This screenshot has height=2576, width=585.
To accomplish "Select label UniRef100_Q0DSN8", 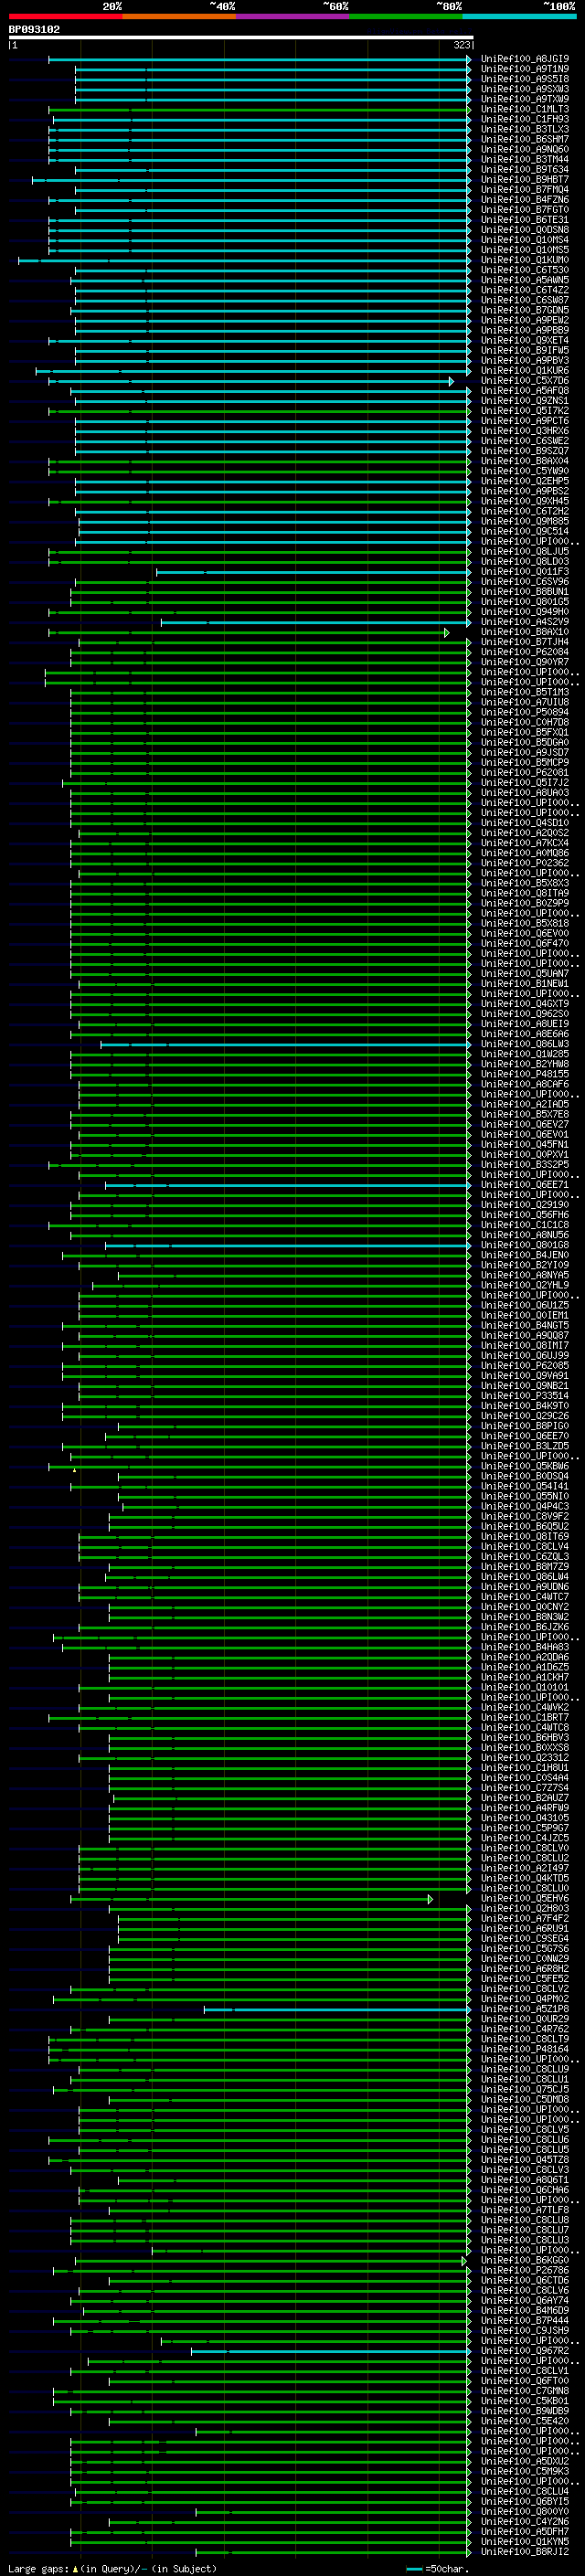I will click(x=525, y=230).
